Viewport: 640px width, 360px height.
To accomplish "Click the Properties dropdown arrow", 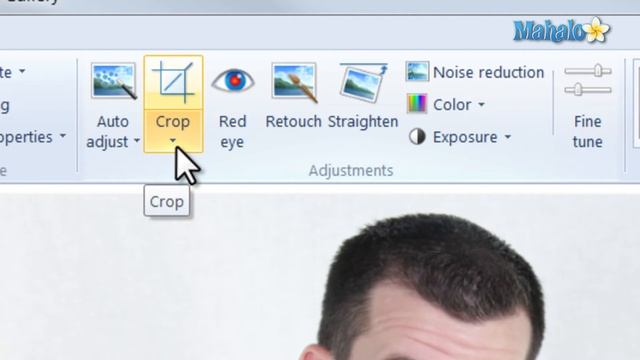I will pyautogui.click(x=63, y=136).
